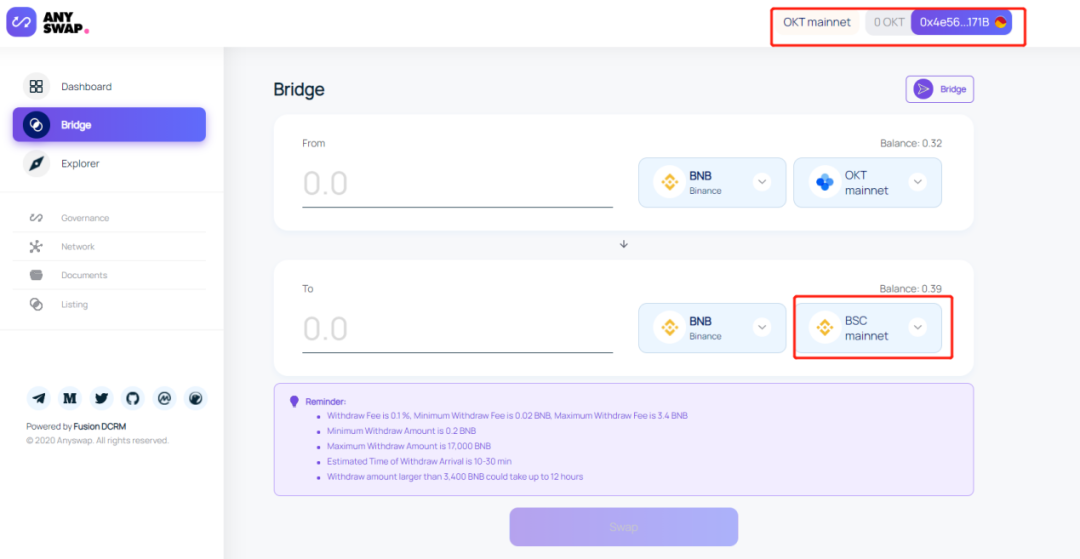Open the Telegram social icon
The image size is (1080, 559).
click(x=39, y=398)
